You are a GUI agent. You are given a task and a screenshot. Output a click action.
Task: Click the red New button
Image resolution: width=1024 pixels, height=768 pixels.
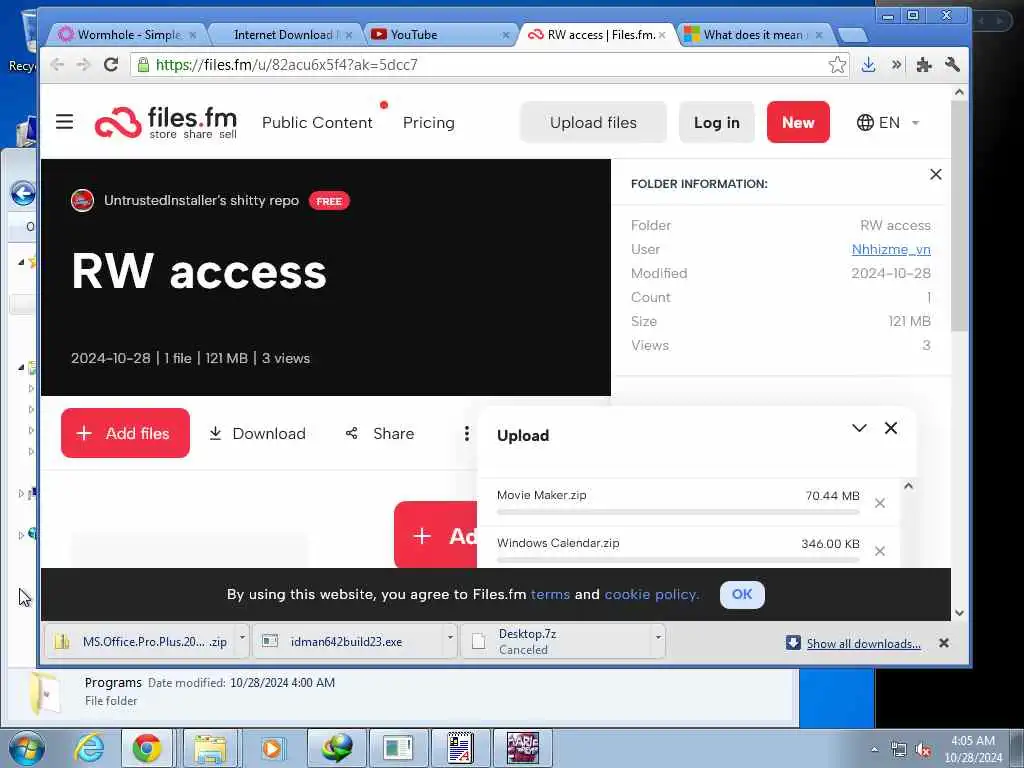tap(798, 122)
